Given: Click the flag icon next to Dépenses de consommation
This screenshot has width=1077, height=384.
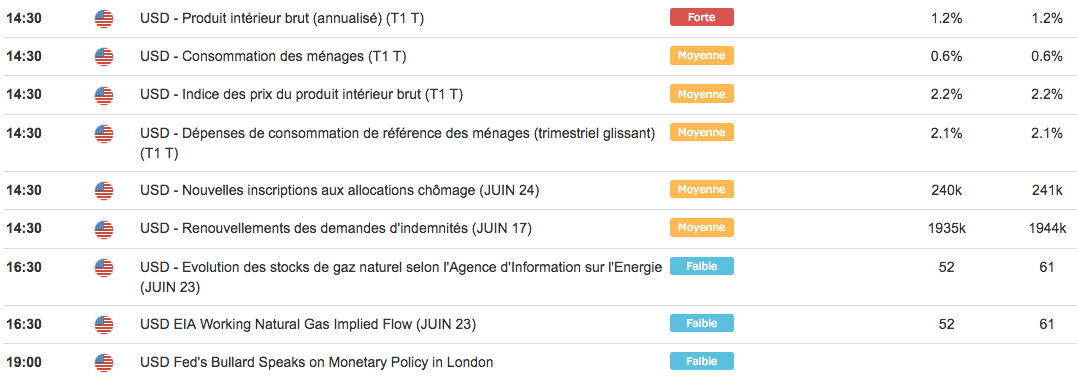Looking at the screenshot, I should pos(104,134).
